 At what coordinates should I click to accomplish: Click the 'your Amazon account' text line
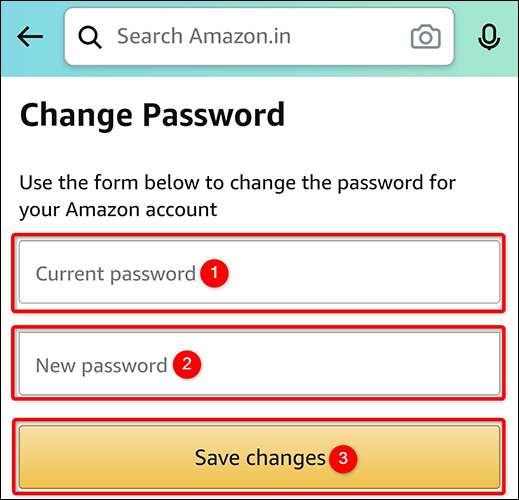click(x=118, y=210)
